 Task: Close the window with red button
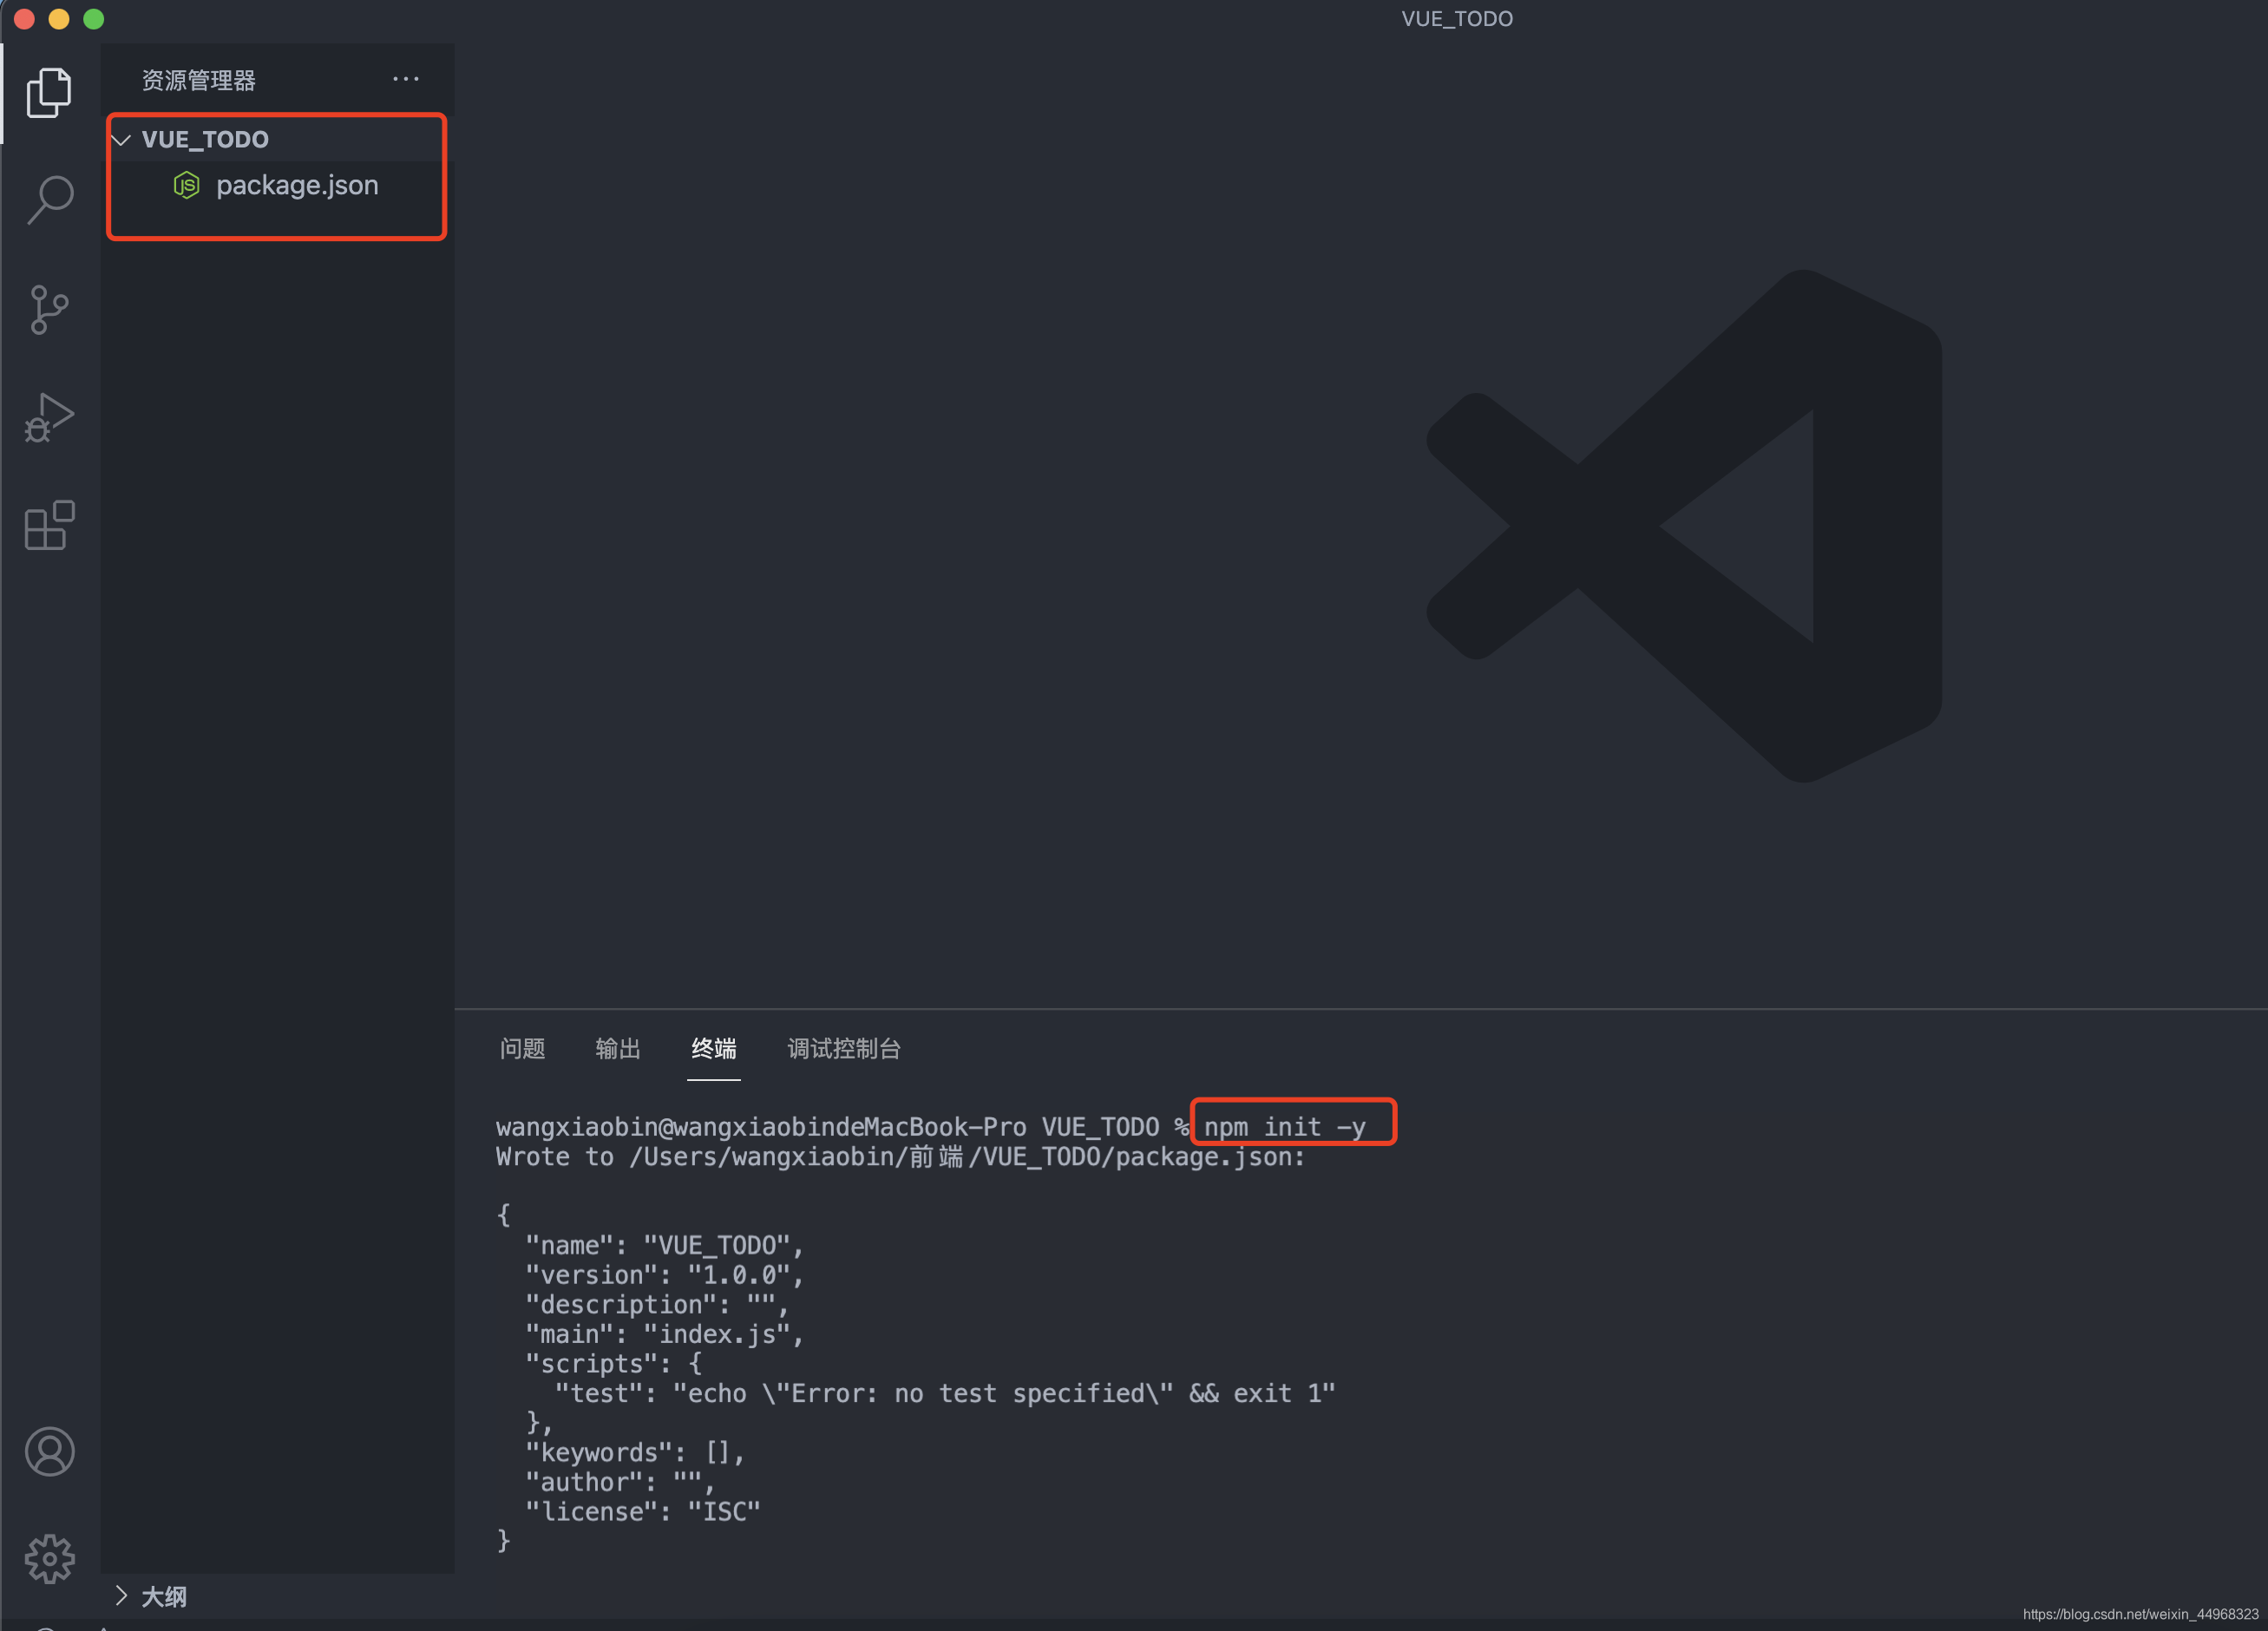click(25, 19)
